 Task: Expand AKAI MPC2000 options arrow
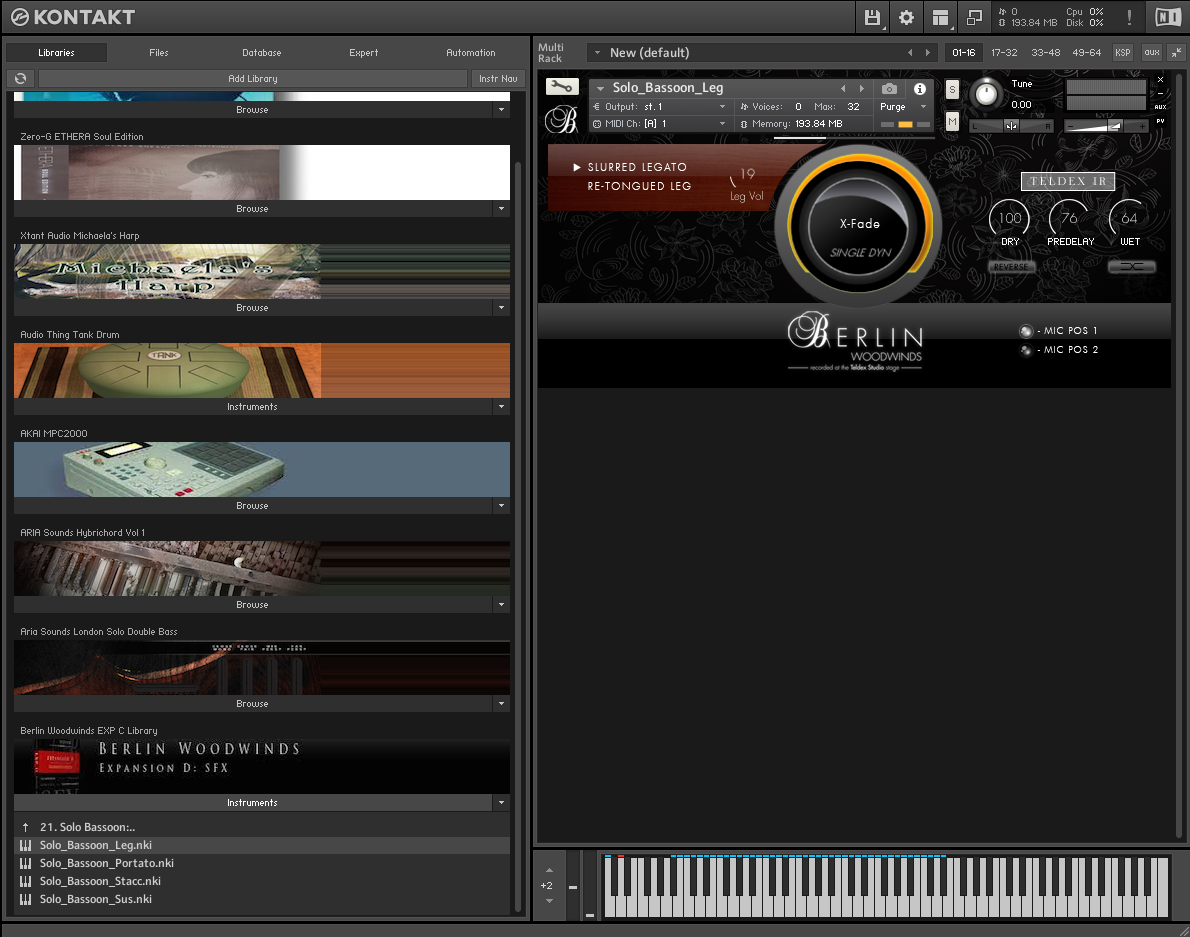501,505
